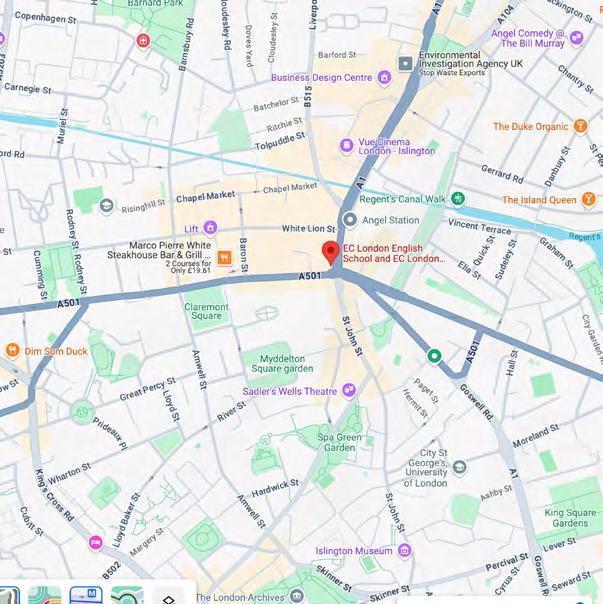The image size is (603, 604).
Task: Select the Islington Museum icon
Action: (x=404, y=550)
